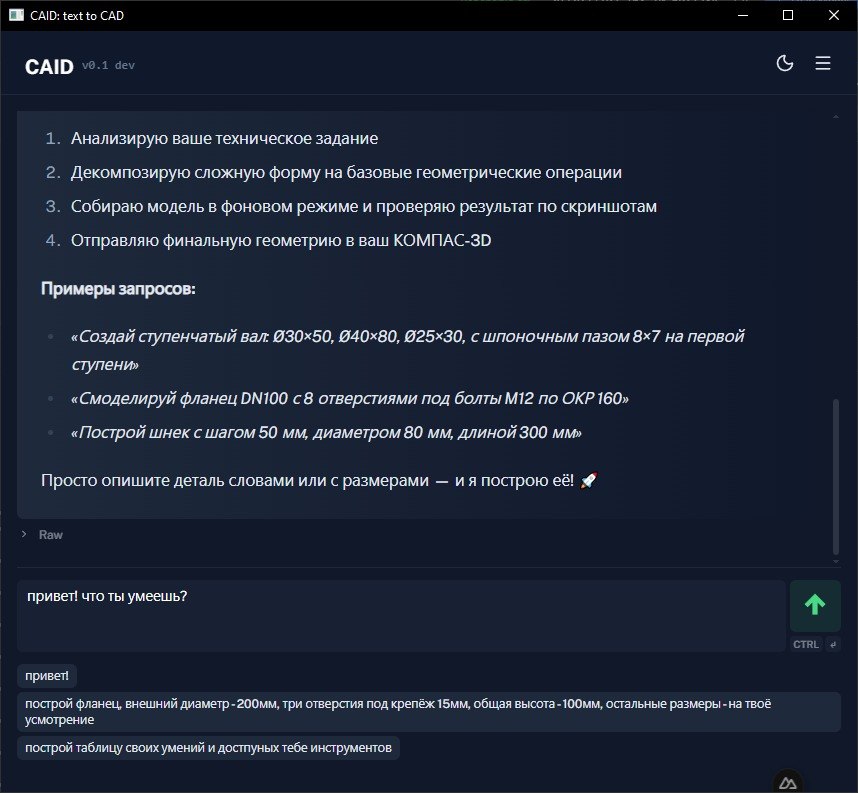Screen dimensions: 858x793
Task: Toggle dark mode with the moon icon
Action: tap(785, 63)
